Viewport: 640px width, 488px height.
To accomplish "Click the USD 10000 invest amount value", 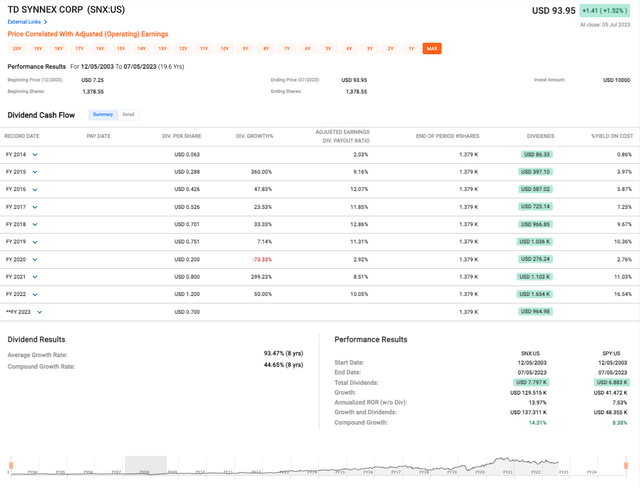I will click(x=617, y=80).
